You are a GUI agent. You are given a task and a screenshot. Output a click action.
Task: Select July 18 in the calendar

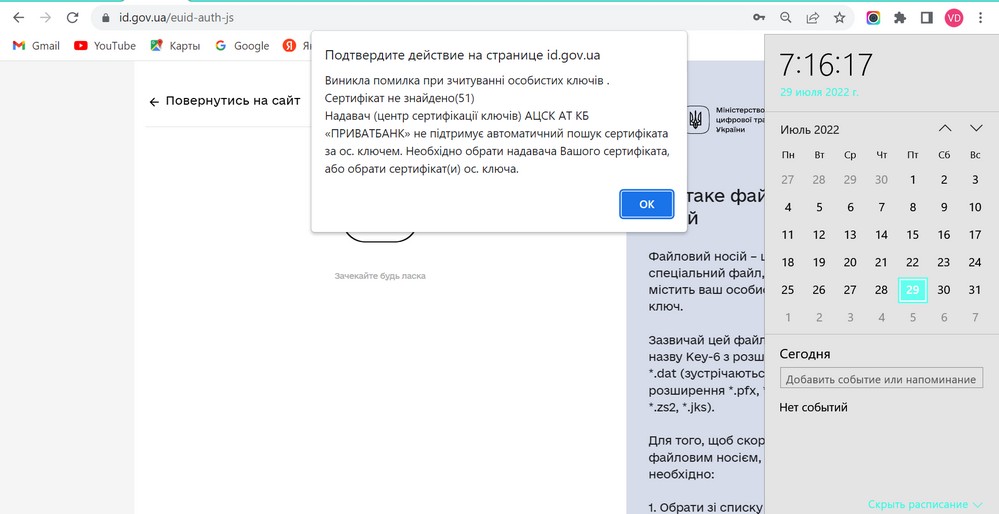point(788,262)
